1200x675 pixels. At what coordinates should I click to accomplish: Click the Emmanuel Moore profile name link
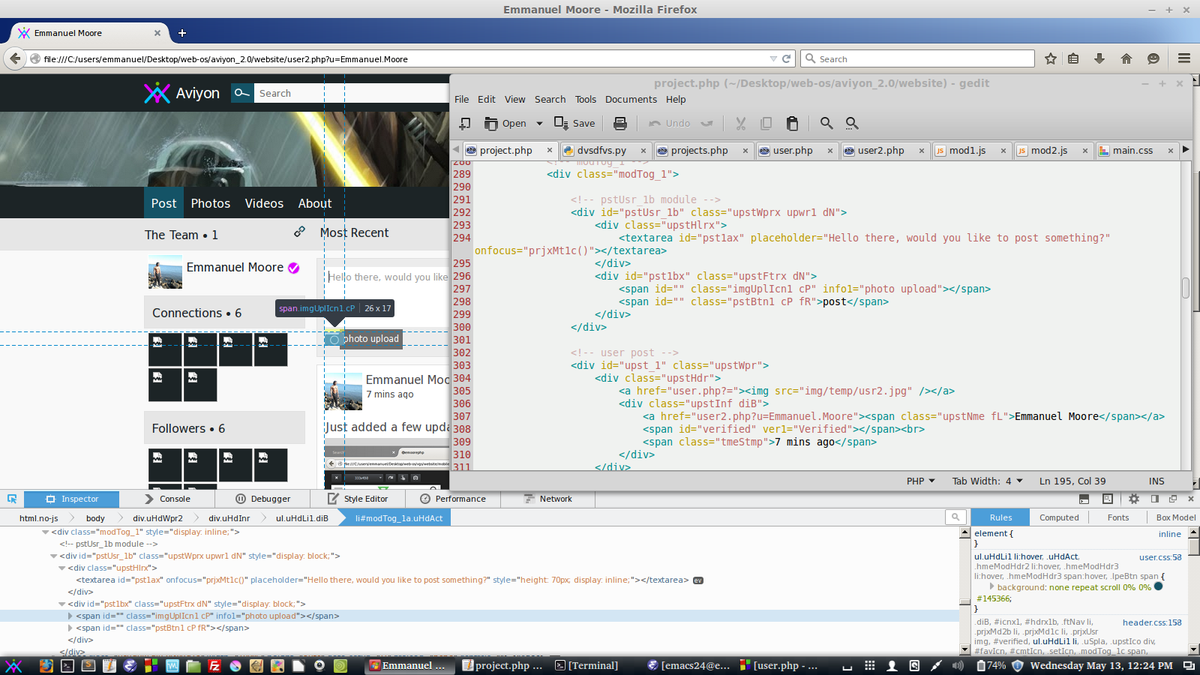pyautogui.click(x=235, y=267)
